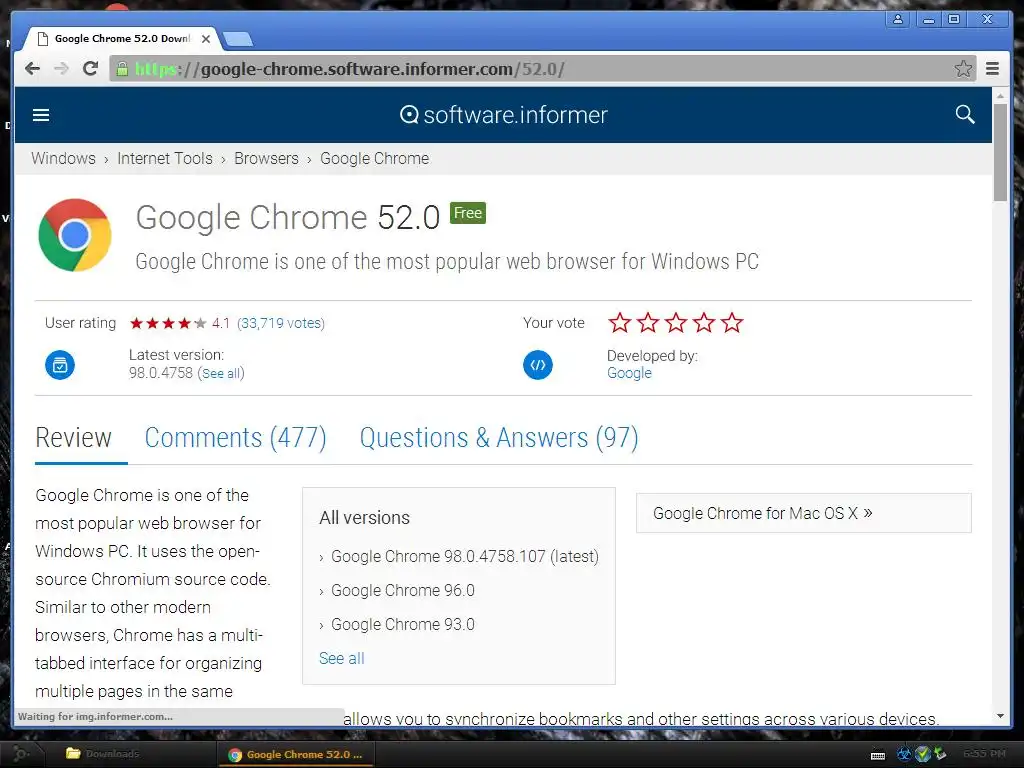This screenshot has height=768, width=1024.
Task: Switch to Questions & Answers (97) tab
Action: click(499, 438)
